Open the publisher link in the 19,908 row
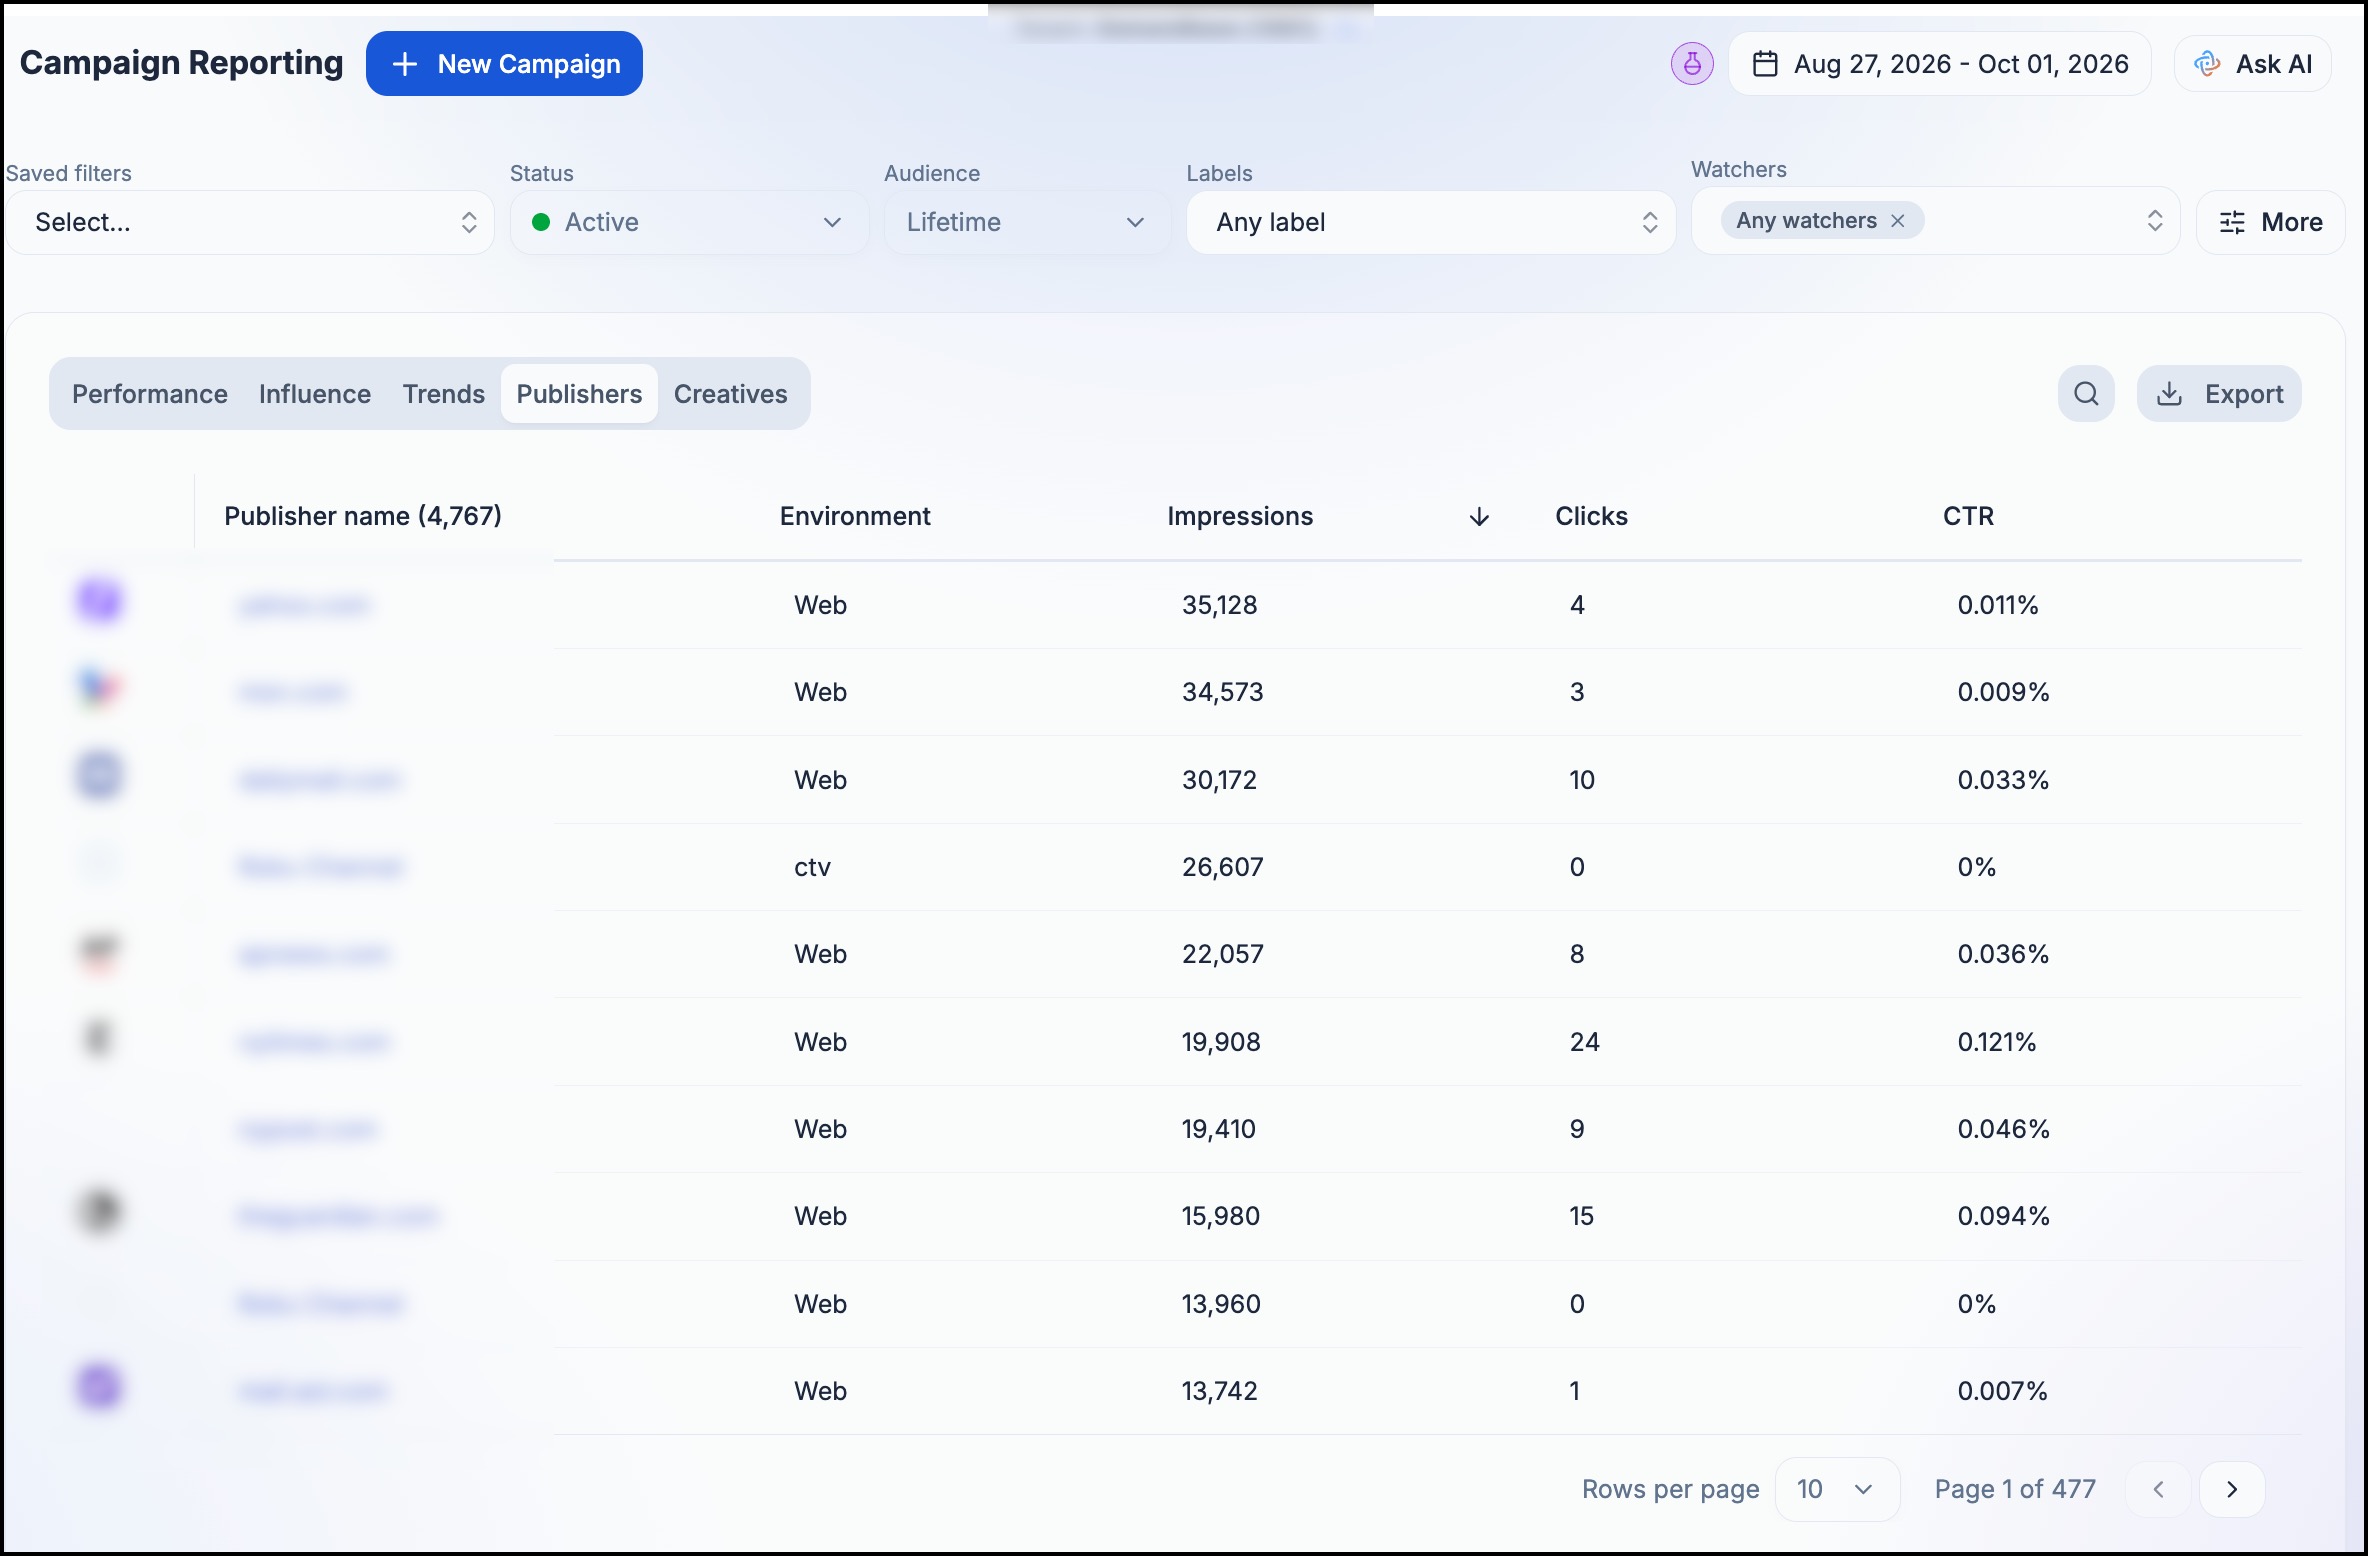 click(x=314, y=1043)
